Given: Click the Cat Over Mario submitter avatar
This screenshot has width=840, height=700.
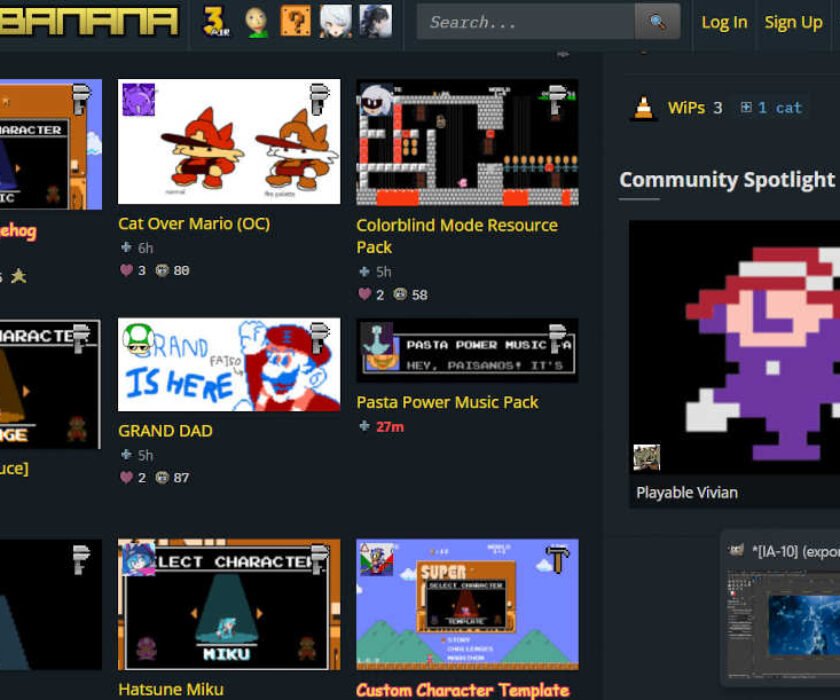Looking at the screenshot, I should (x=138, y=99).
